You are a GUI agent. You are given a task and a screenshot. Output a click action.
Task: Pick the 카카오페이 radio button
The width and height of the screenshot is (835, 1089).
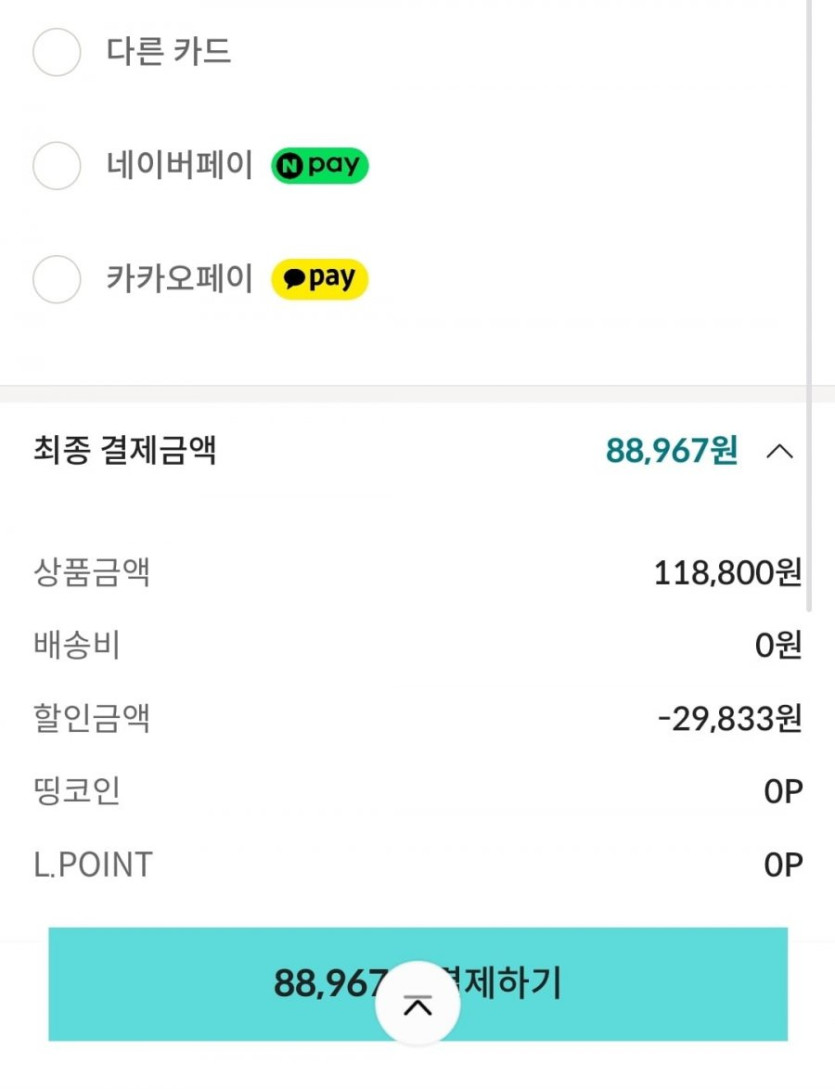[57, 279]
